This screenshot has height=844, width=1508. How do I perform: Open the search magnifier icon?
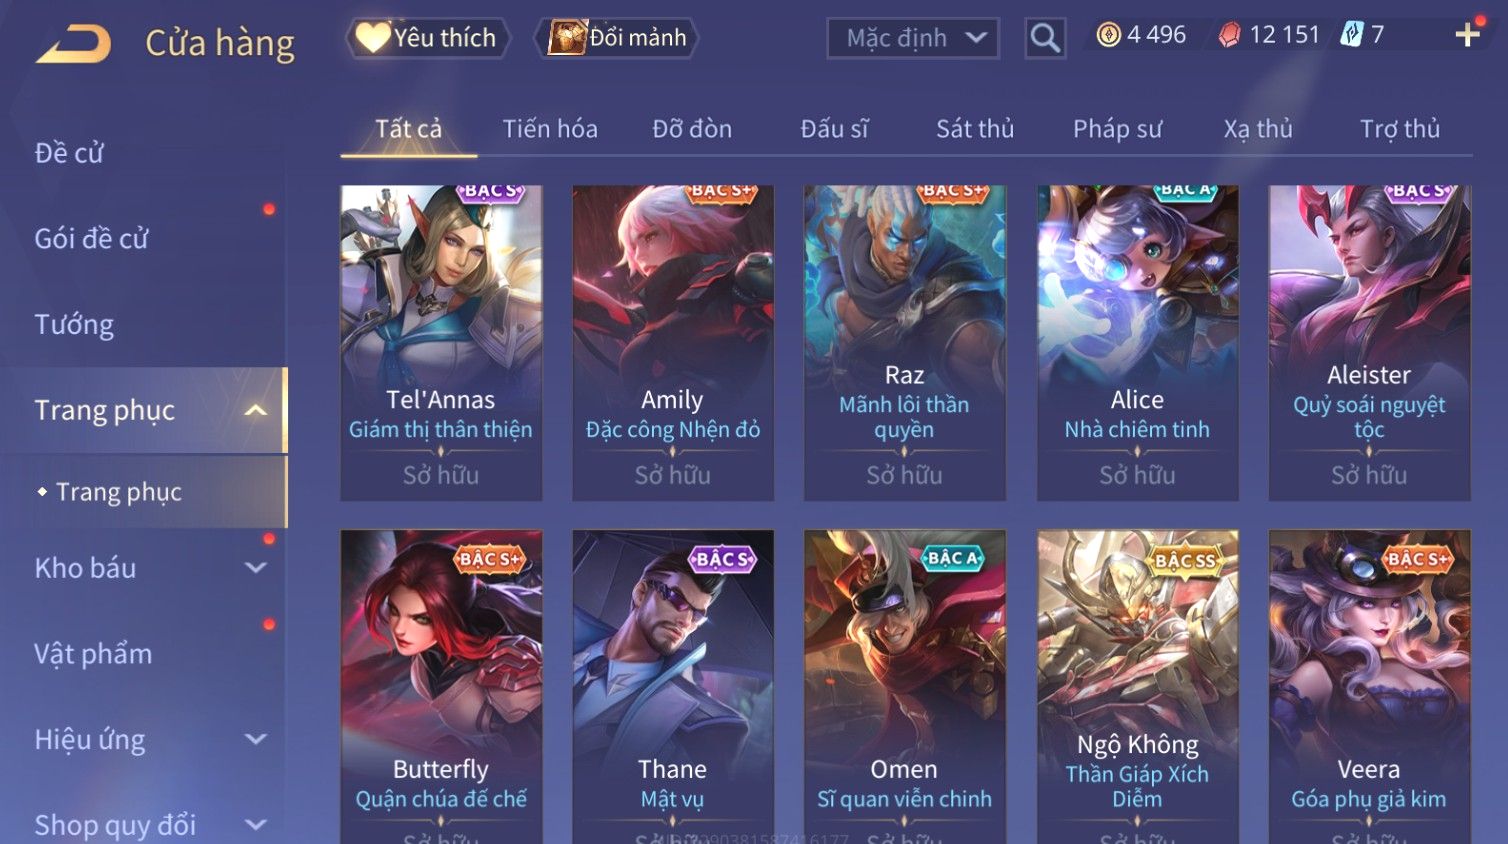pyautogui.click(x=1045, y=38)
